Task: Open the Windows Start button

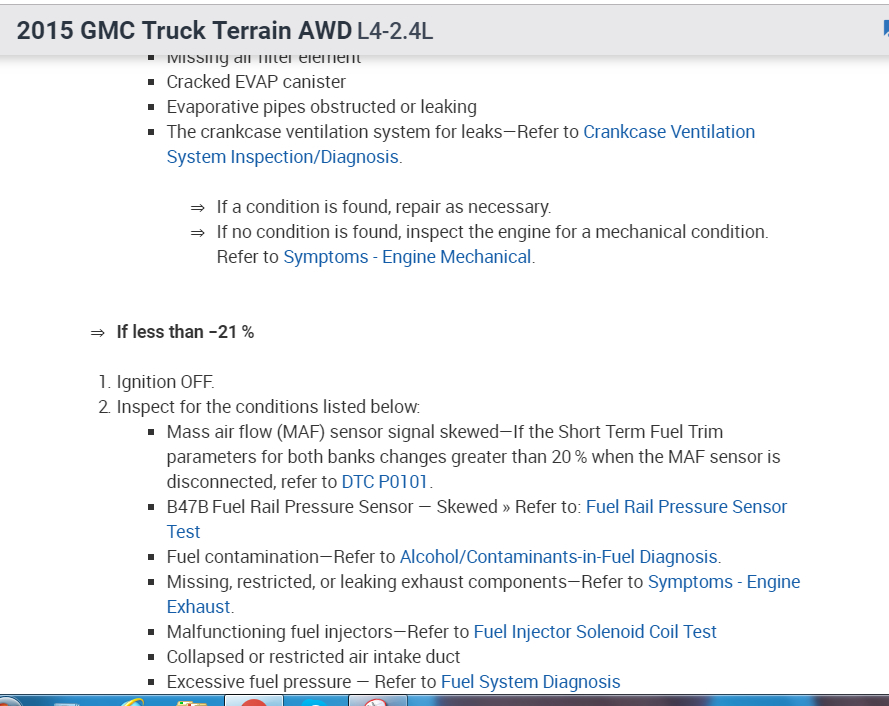Action: click(x=12, y=702)
